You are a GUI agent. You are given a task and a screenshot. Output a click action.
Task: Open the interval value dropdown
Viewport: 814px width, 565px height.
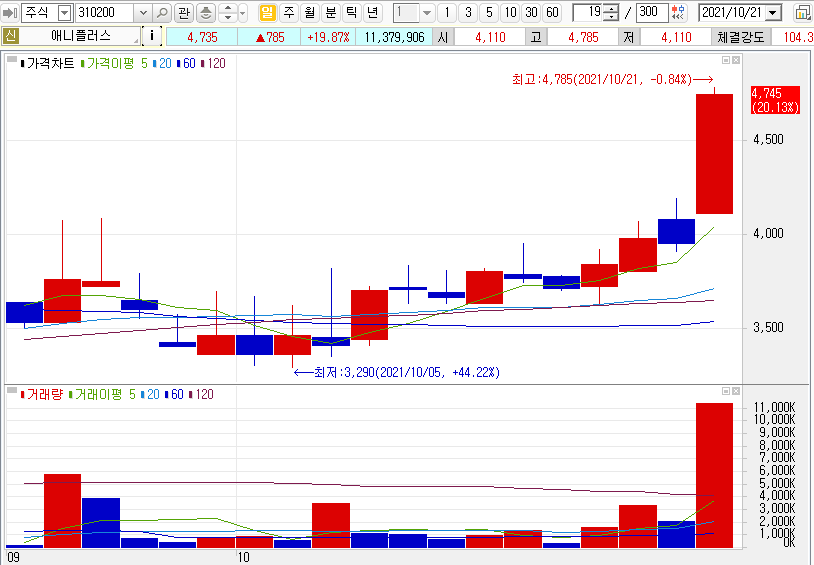[x=427, y=12]
